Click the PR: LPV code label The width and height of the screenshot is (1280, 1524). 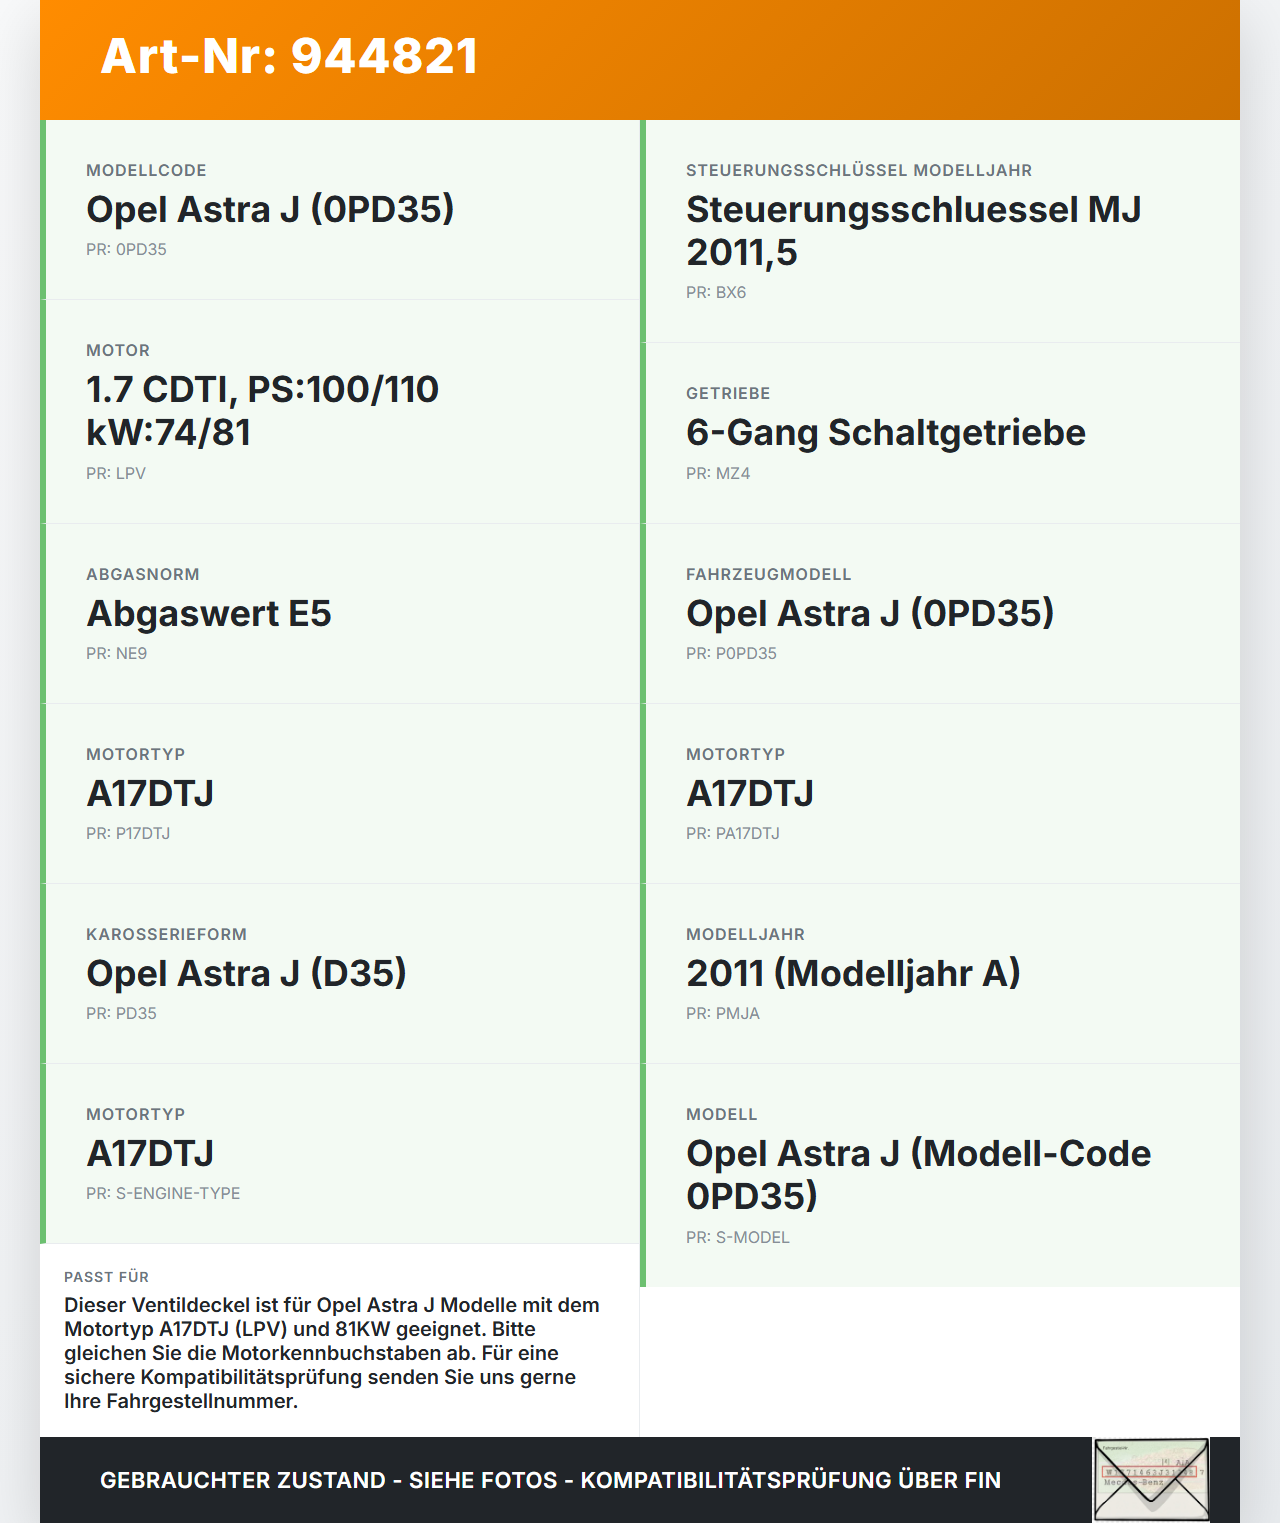point(116,474)
